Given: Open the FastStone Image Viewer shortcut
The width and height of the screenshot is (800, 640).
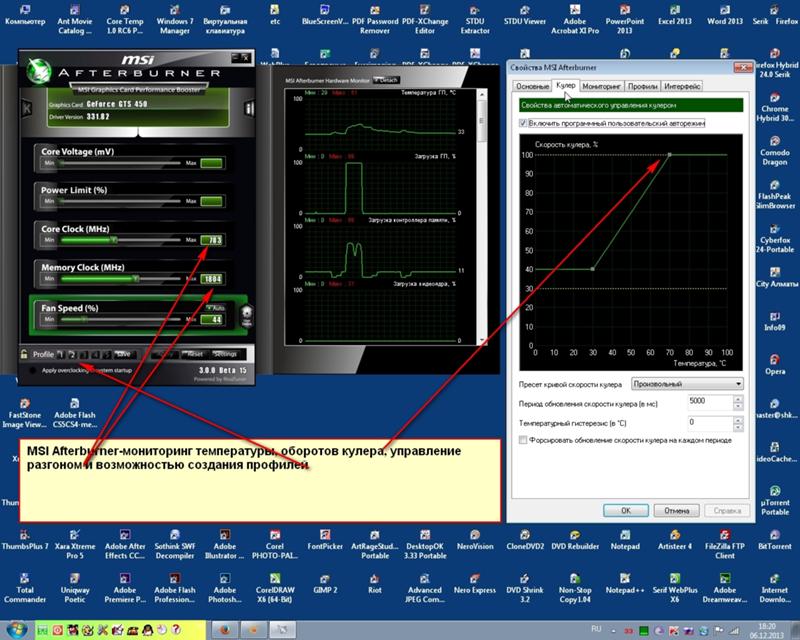Looking at the screenshot, I should tap(24, 413).
